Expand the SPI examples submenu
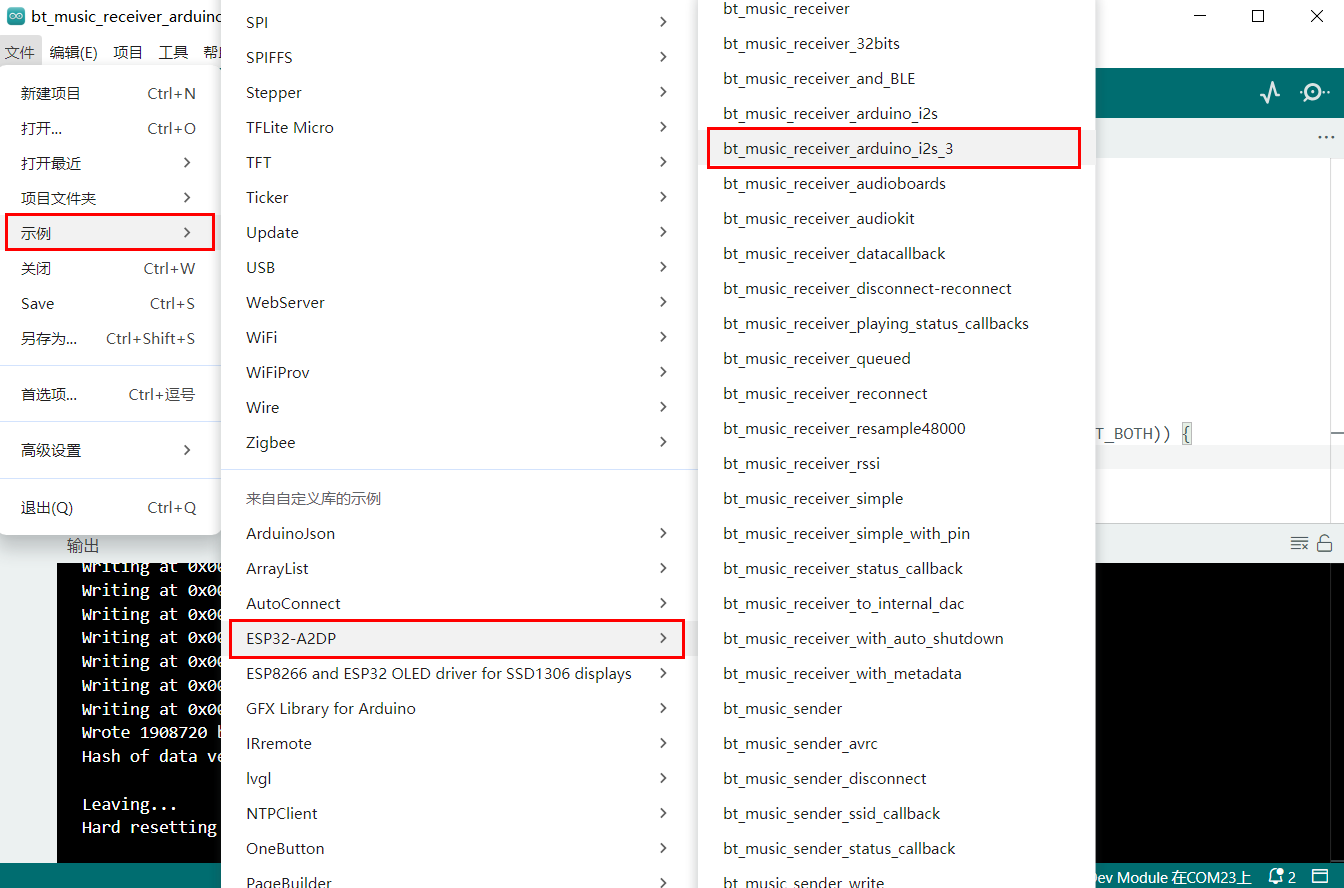The height and width of the screenshot is (888, 1344). coord(458,22)
